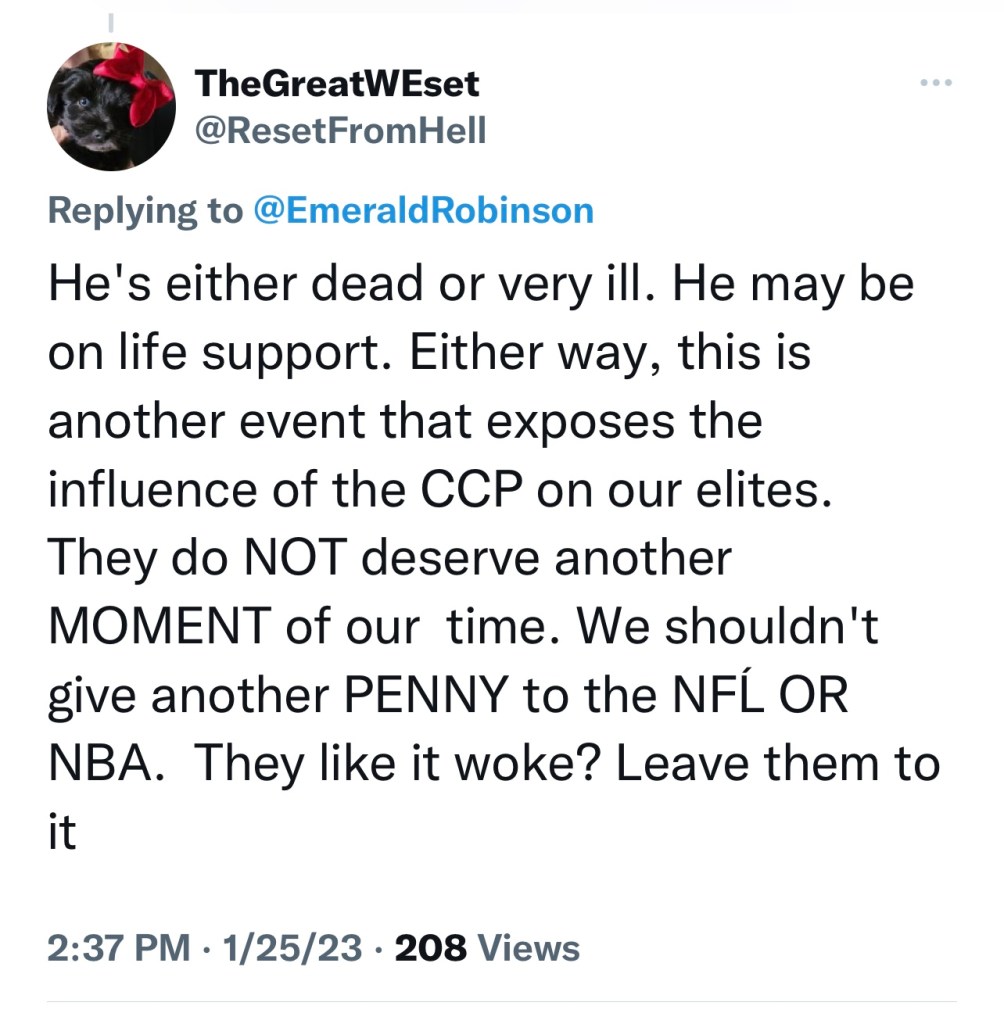Open the three-dot more options menu
This screenshot has width=1004, height=1024.
pyautogui.click(x=937, y=82)
